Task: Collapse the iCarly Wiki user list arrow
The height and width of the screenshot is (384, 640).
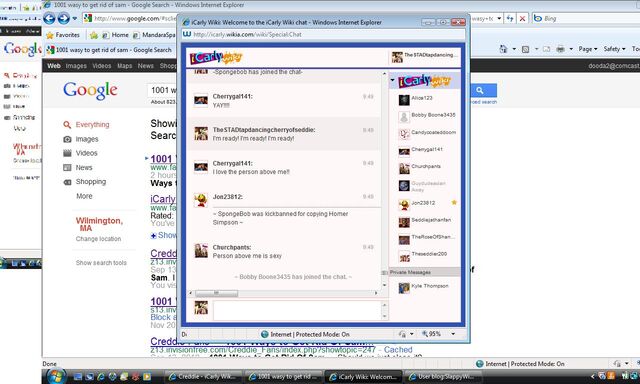Action: tap(393, 80)
